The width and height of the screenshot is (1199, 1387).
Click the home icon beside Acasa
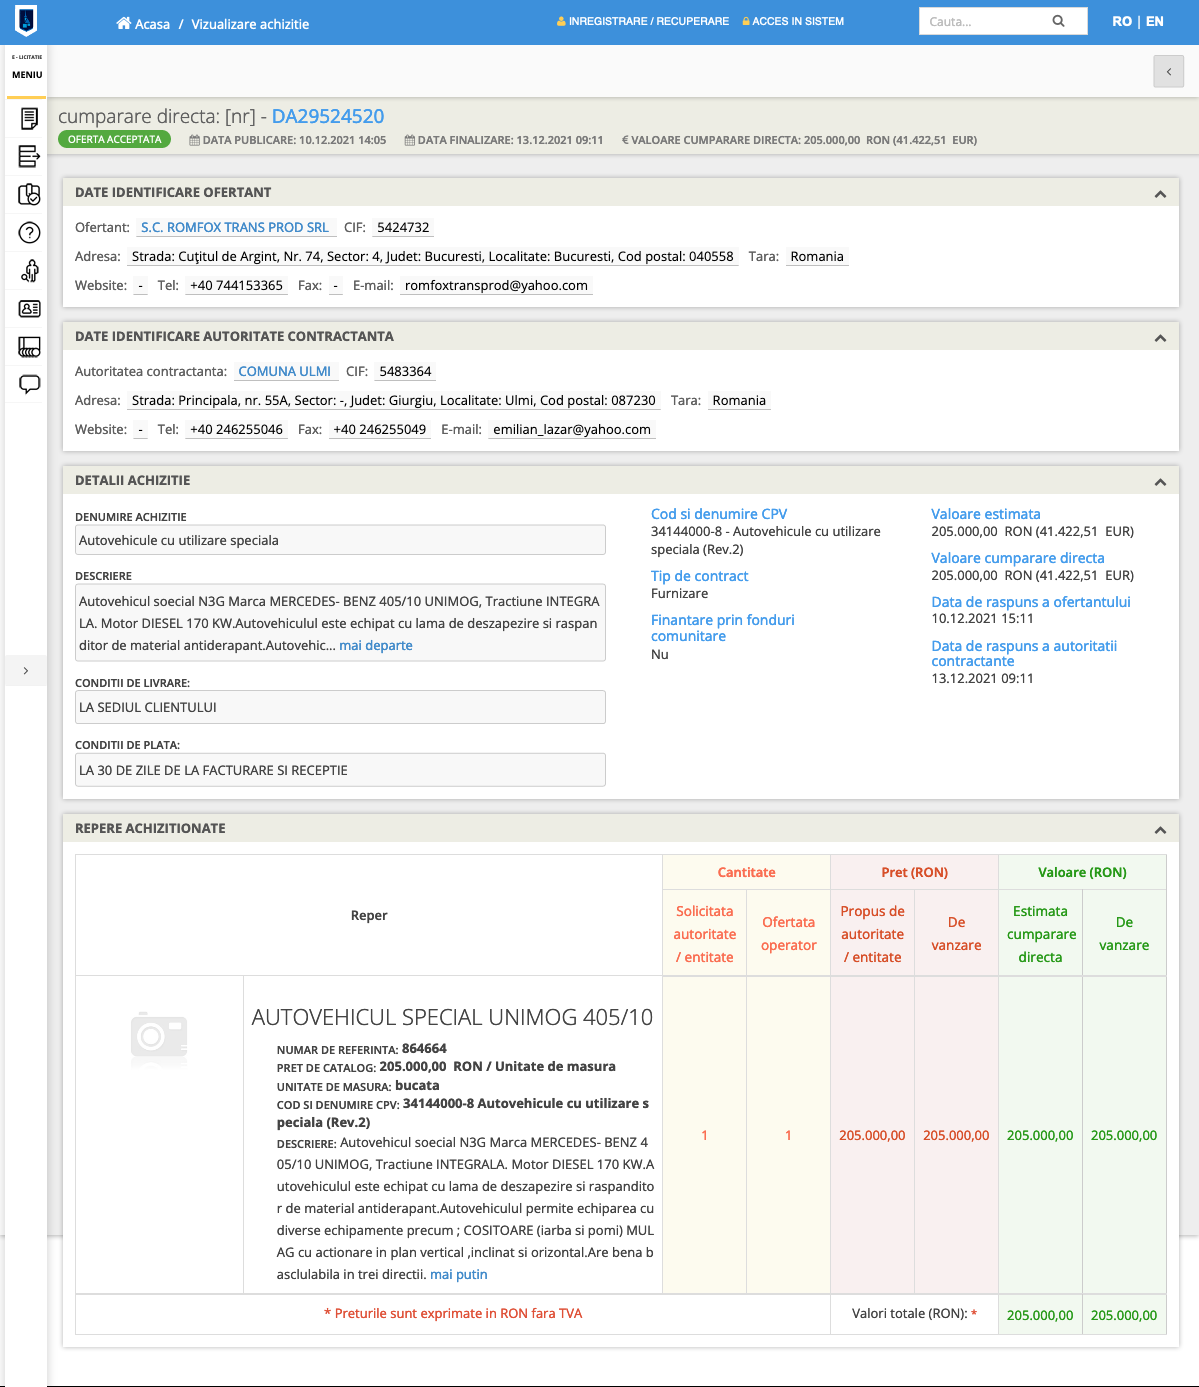point(124,23)
